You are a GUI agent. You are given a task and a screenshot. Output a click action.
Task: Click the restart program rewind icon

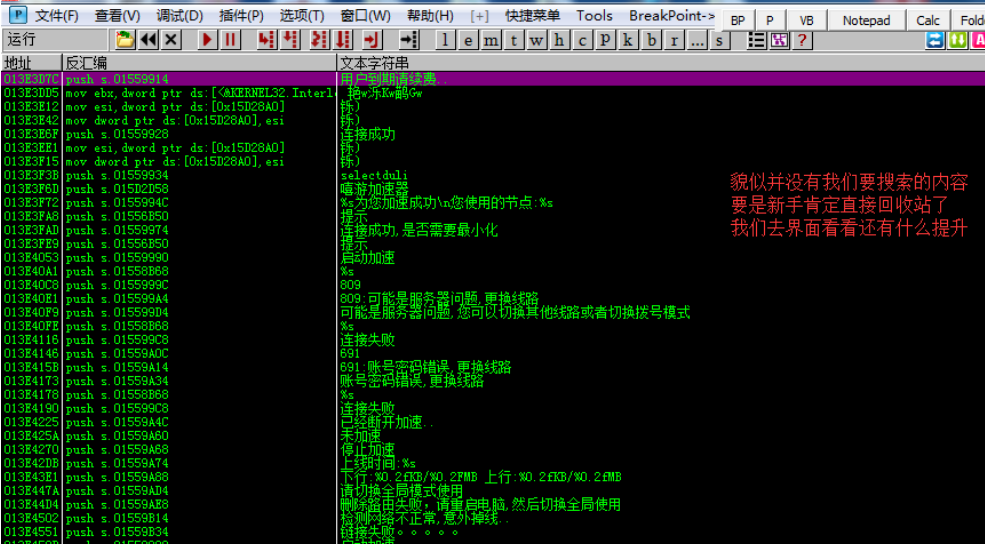point(148,40)
